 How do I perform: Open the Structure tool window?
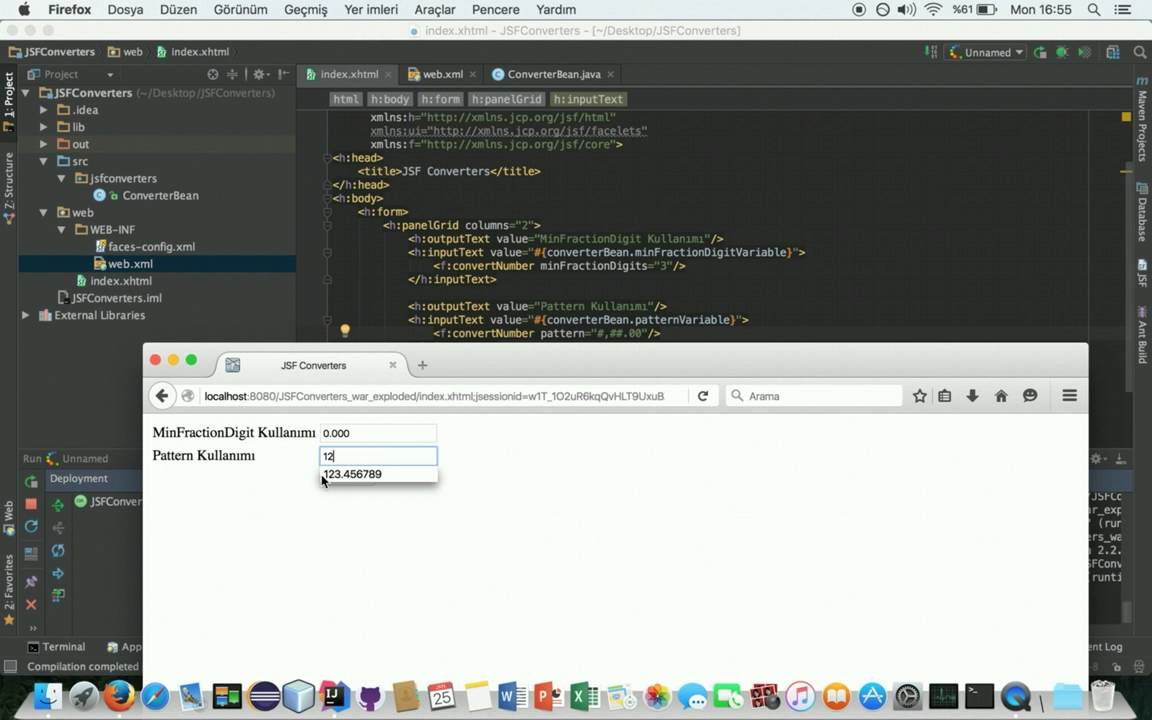(x=9, y=190)
